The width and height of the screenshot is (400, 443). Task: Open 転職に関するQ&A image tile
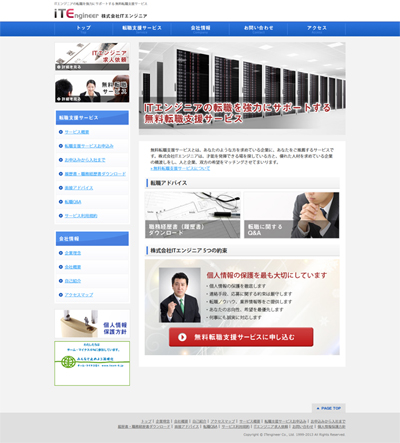click(x=292, y=215)
